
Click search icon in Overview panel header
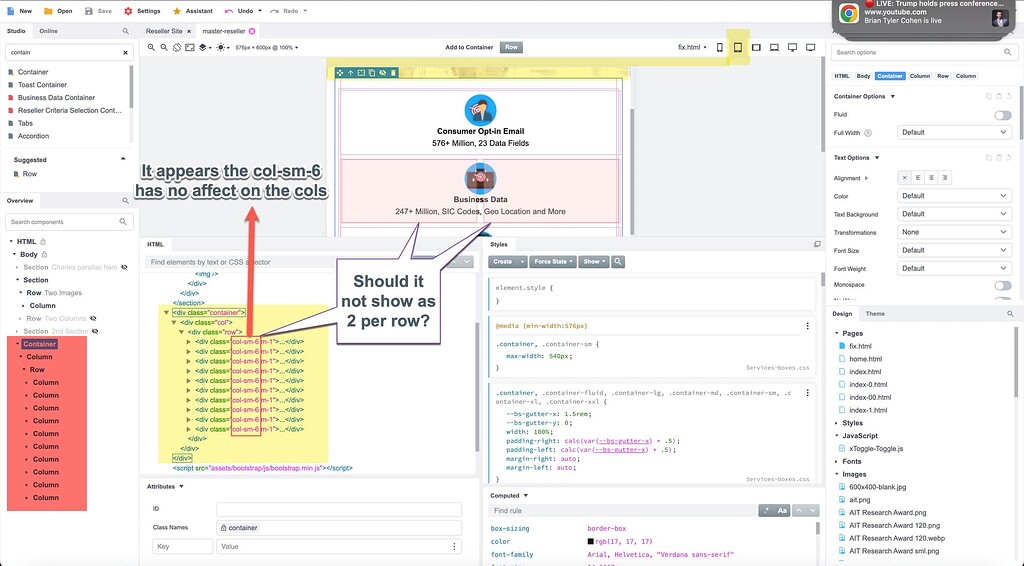click(125, 200)
